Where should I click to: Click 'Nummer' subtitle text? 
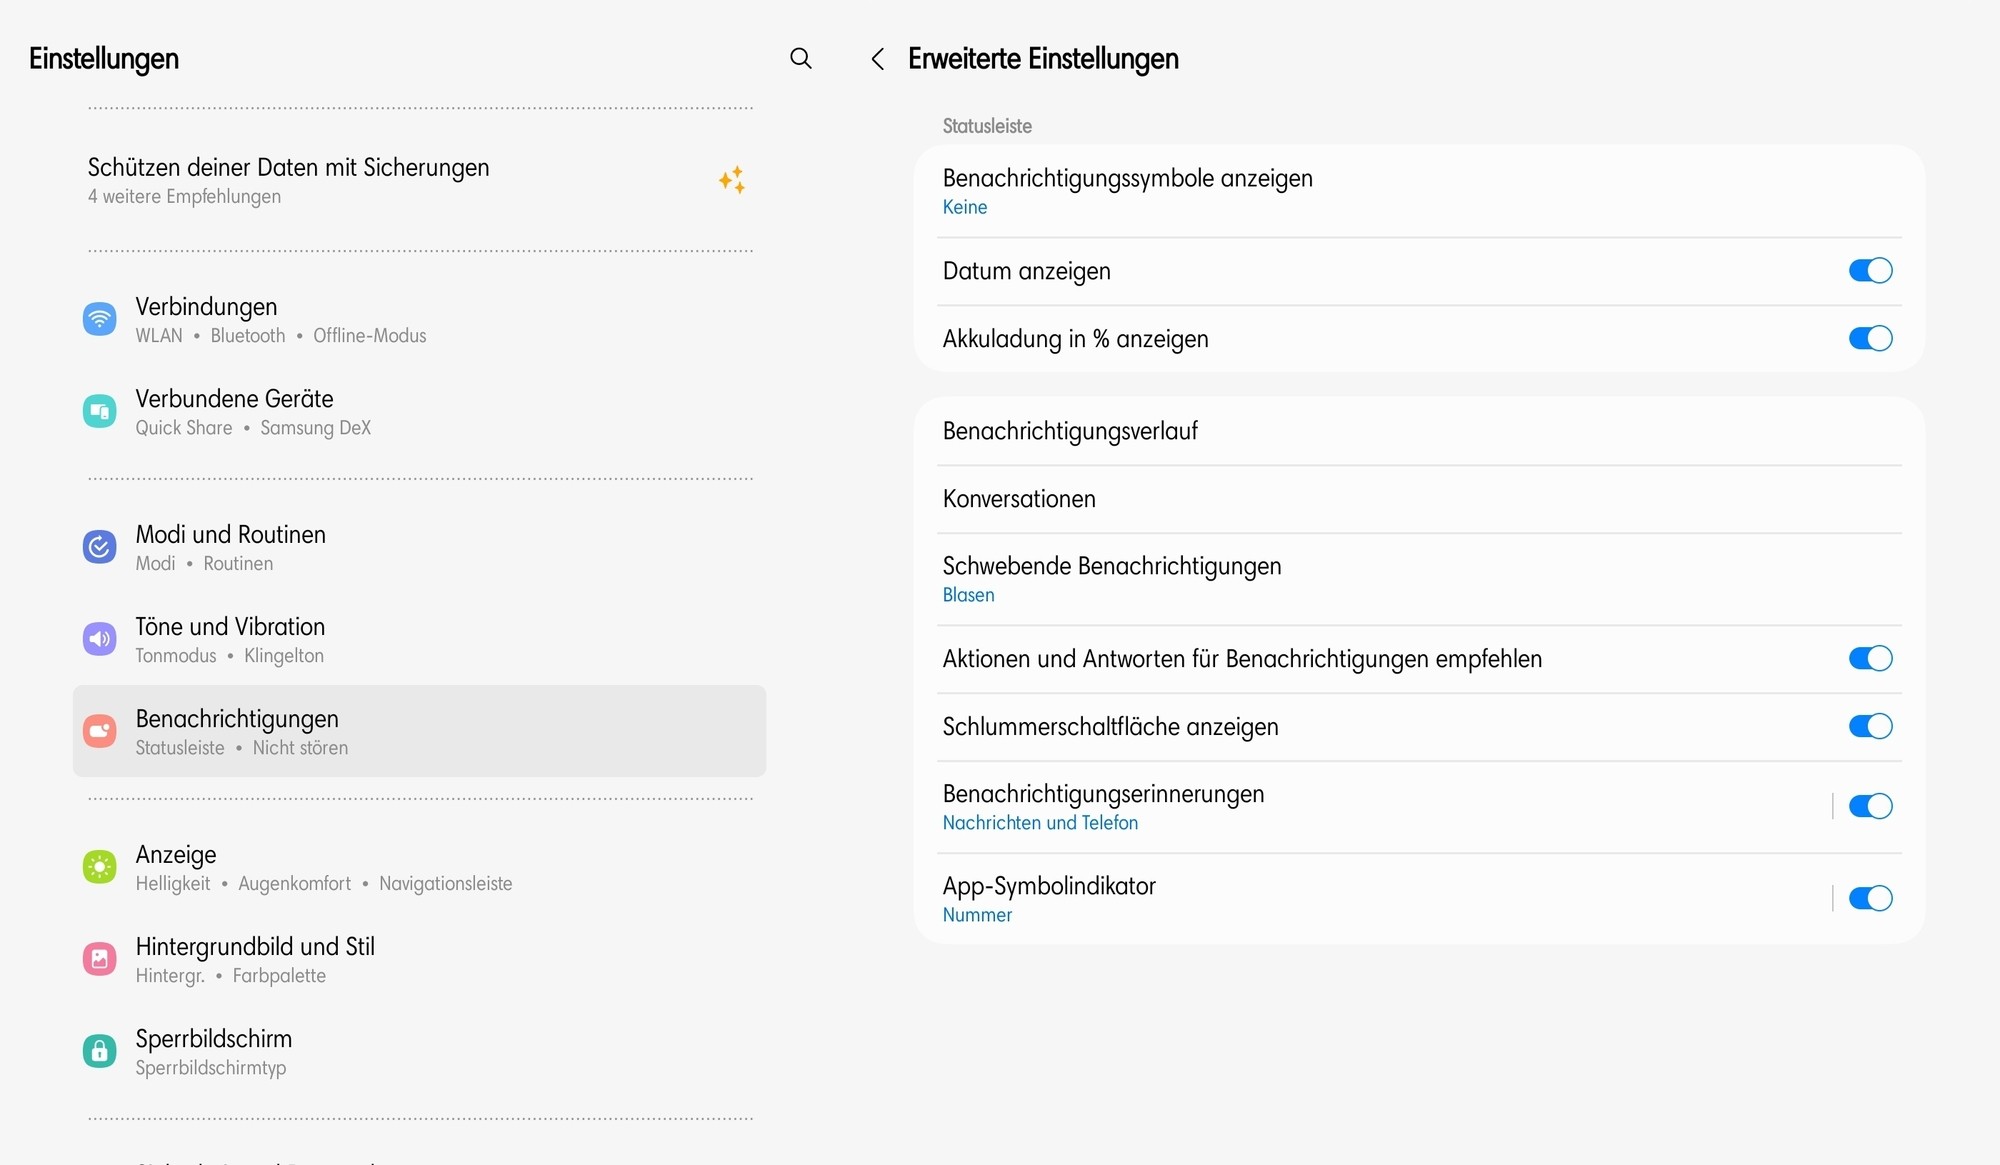point(977,915)
